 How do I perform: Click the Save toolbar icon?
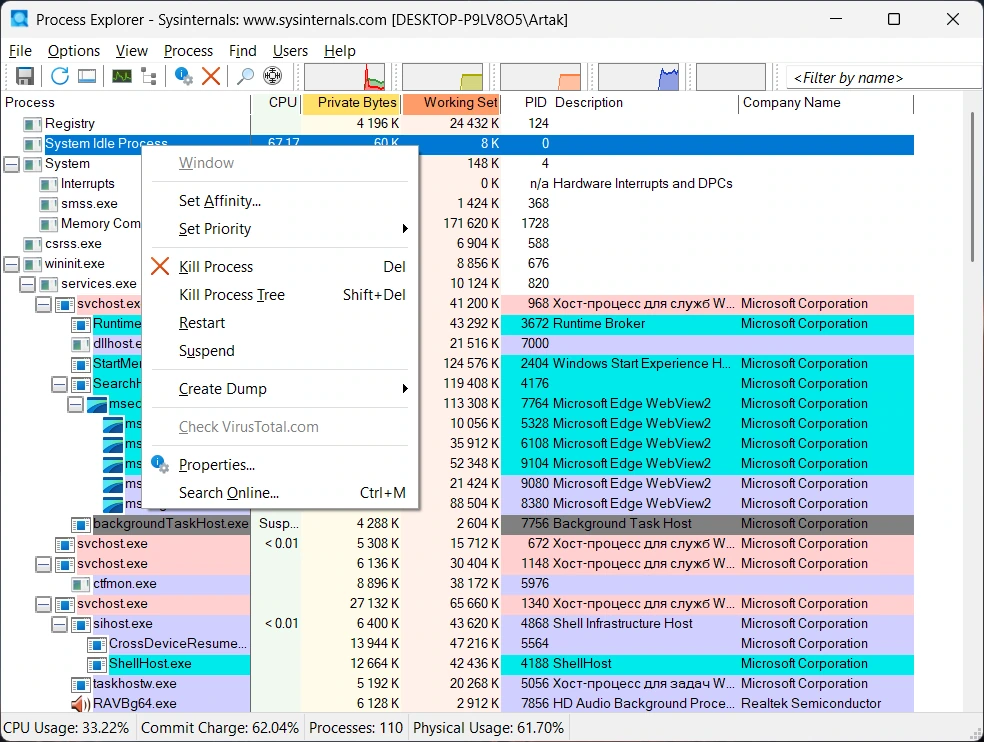(25, 76)
